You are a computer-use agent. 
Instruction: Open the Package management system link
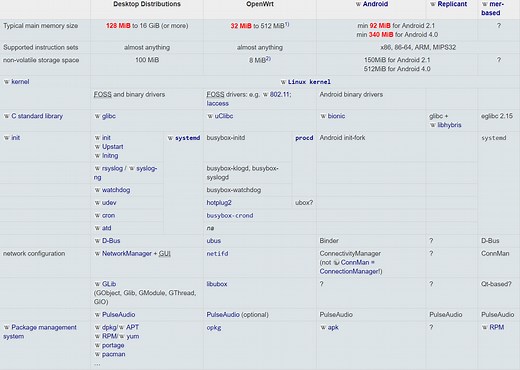click(x=40, y=332)
